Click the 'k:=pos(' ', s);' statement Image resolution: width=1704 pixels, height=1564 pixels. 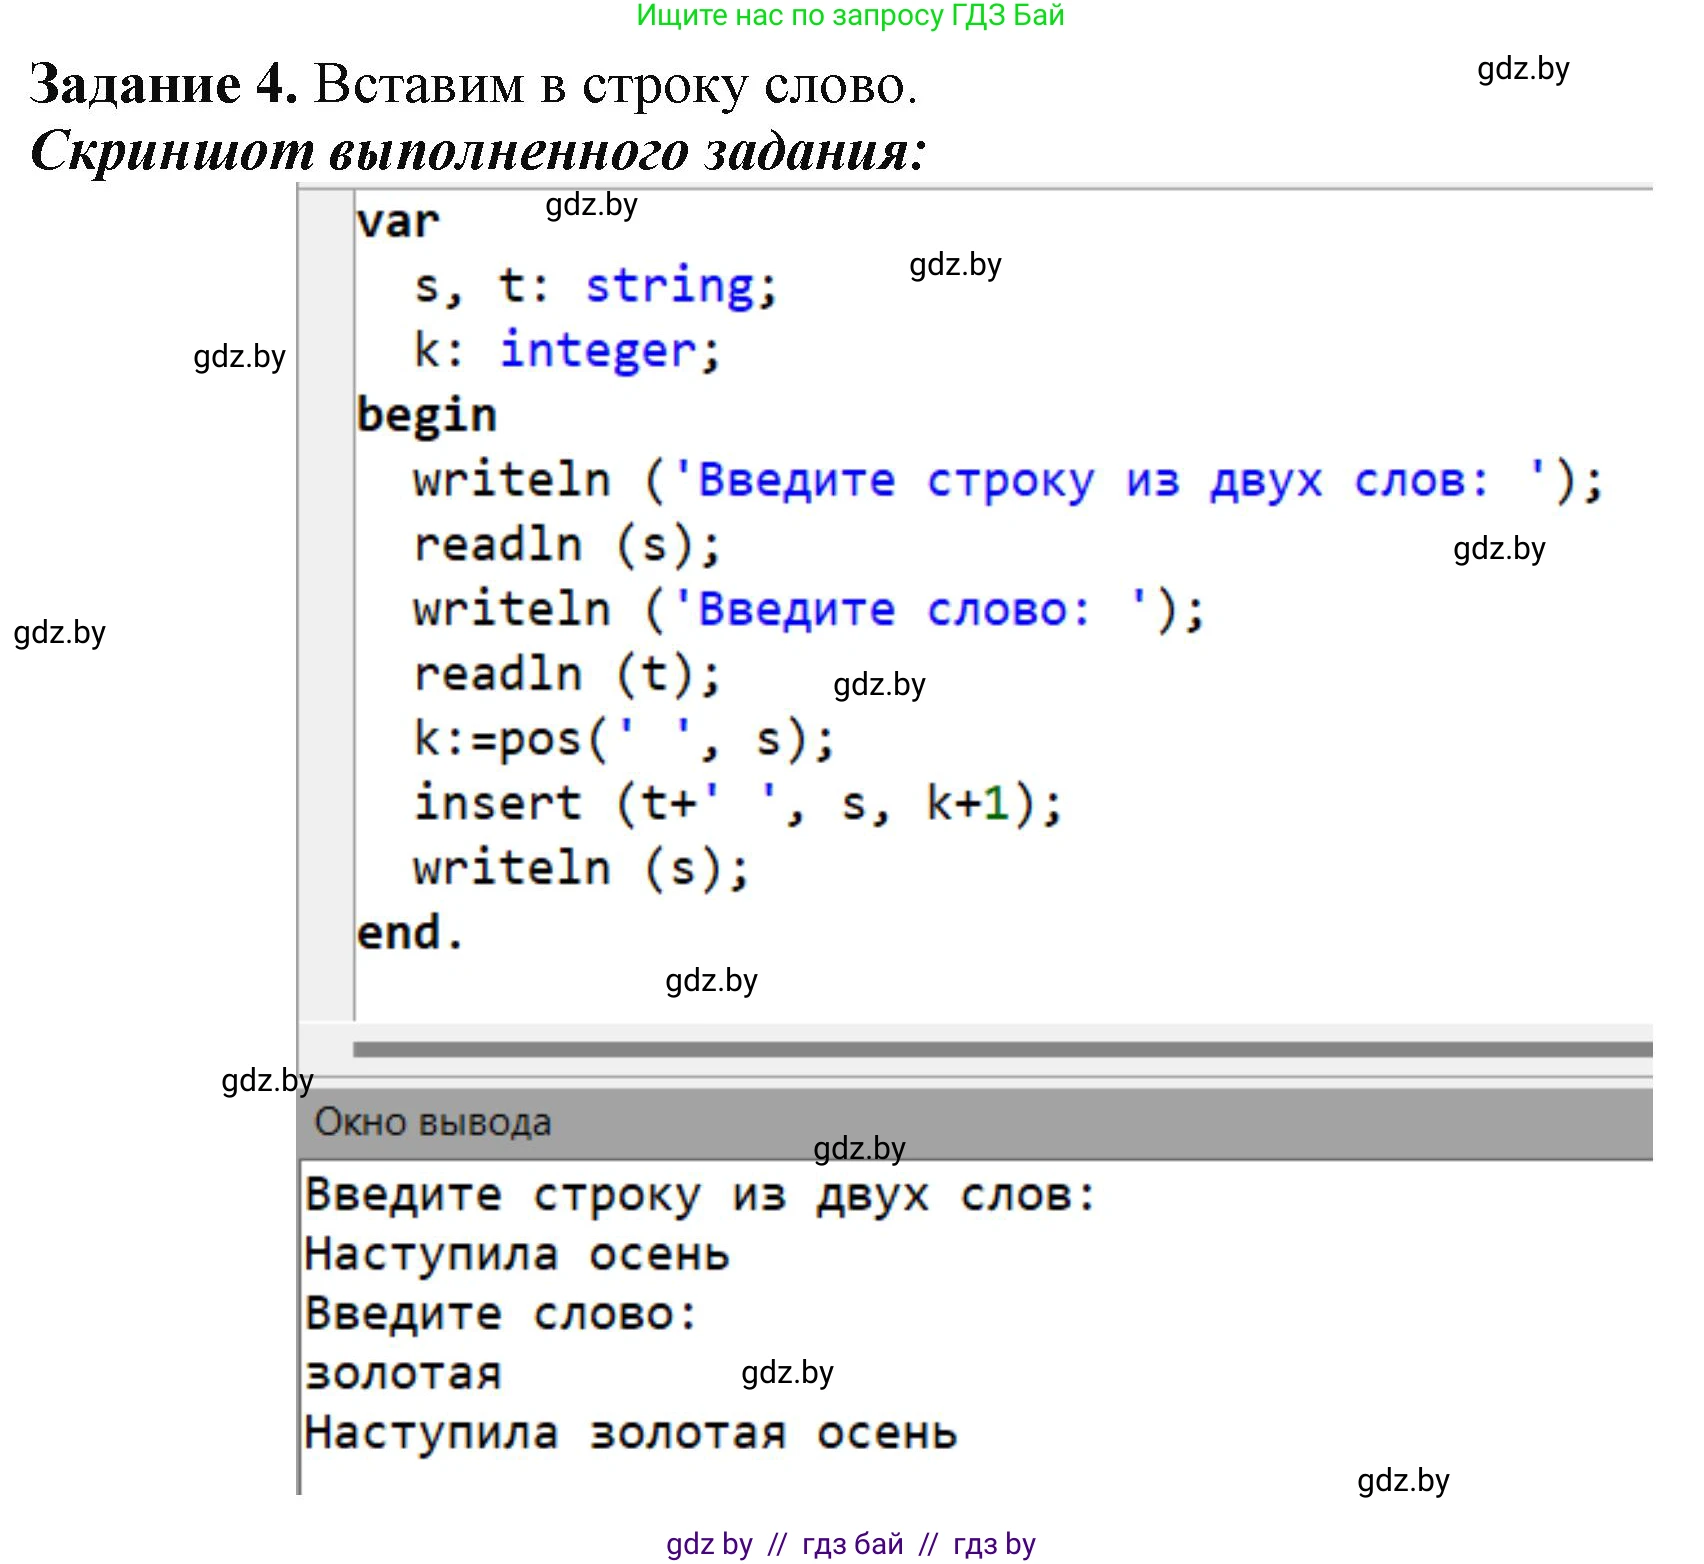tap(624, 740)
